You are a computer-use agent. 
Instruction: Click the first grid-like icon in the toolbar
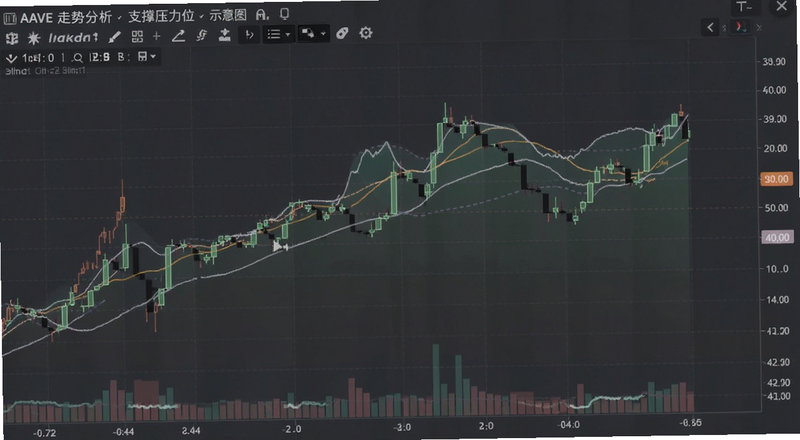click(11, 38)
